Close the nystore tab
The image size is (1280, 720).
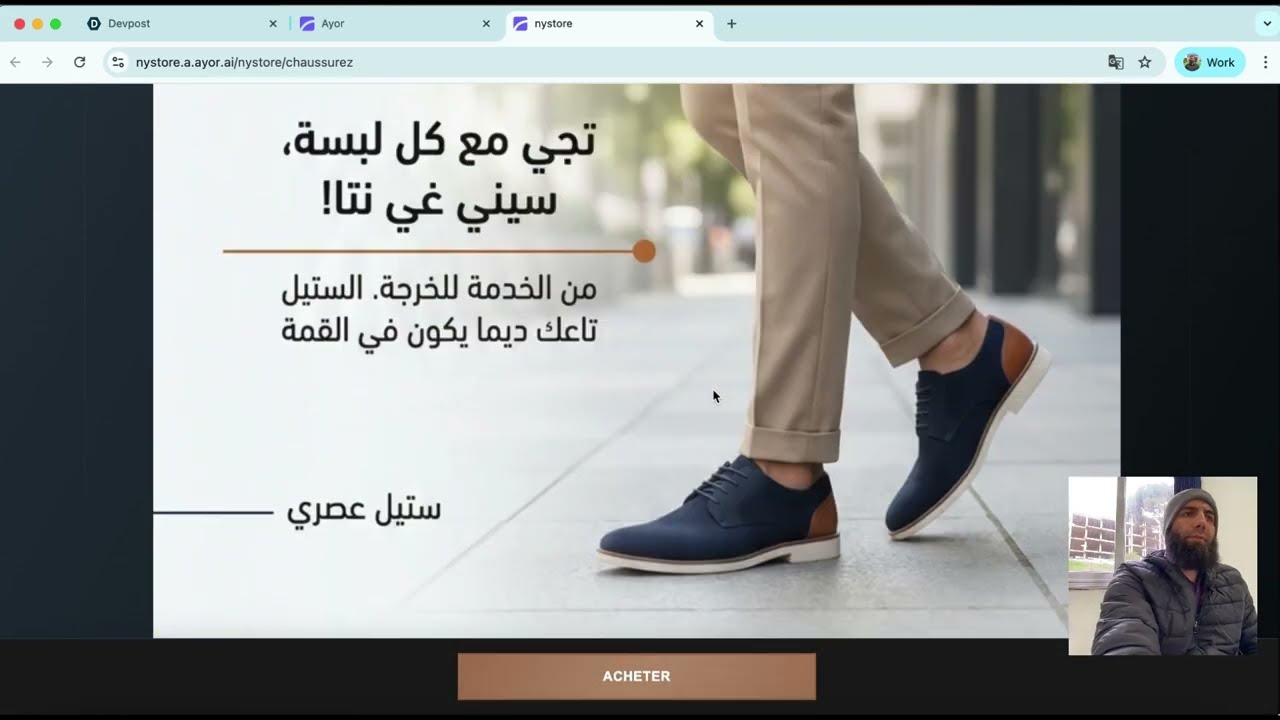tap(699, 23)
